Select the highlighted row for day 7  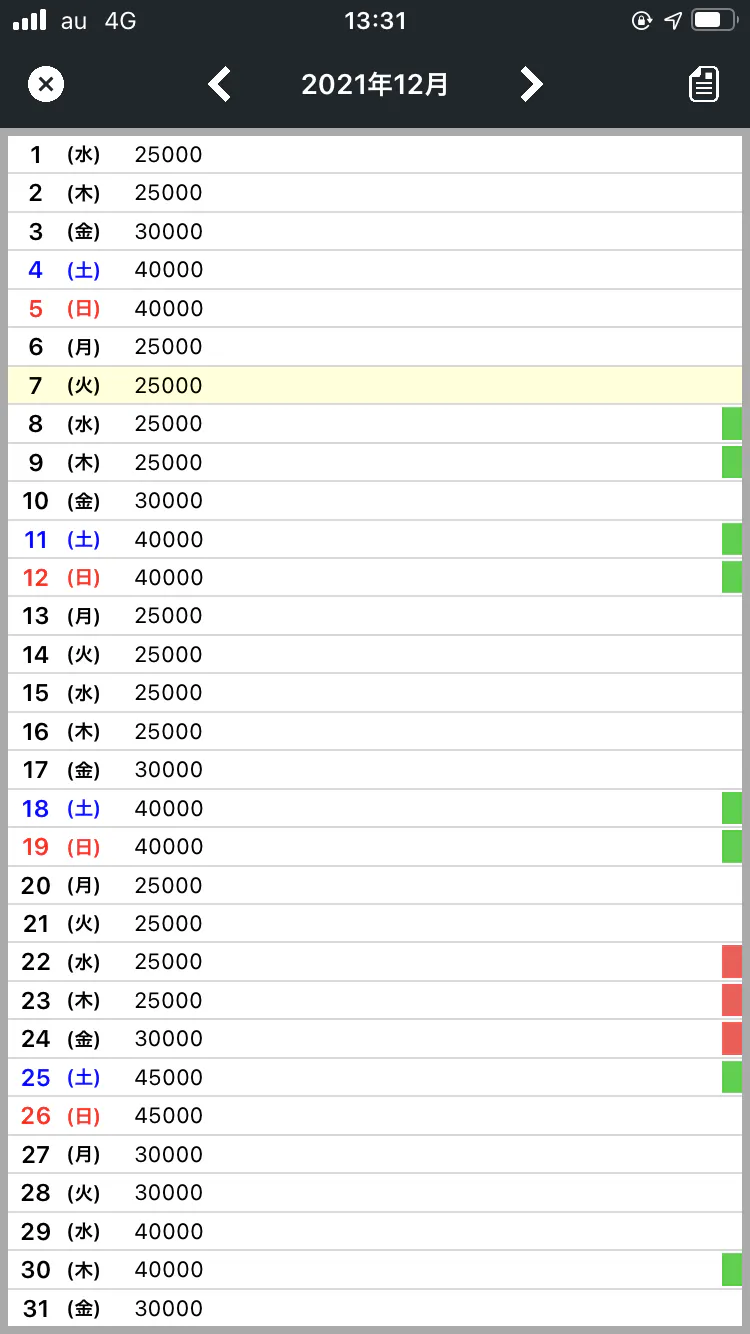[375, 385]
